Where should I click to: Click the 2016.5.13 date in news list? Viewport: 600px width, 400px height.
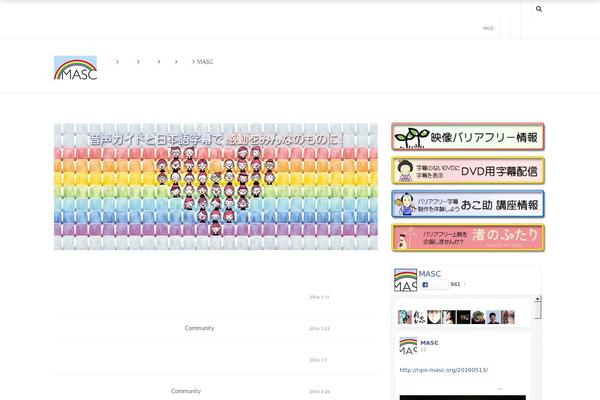[319, 297]
